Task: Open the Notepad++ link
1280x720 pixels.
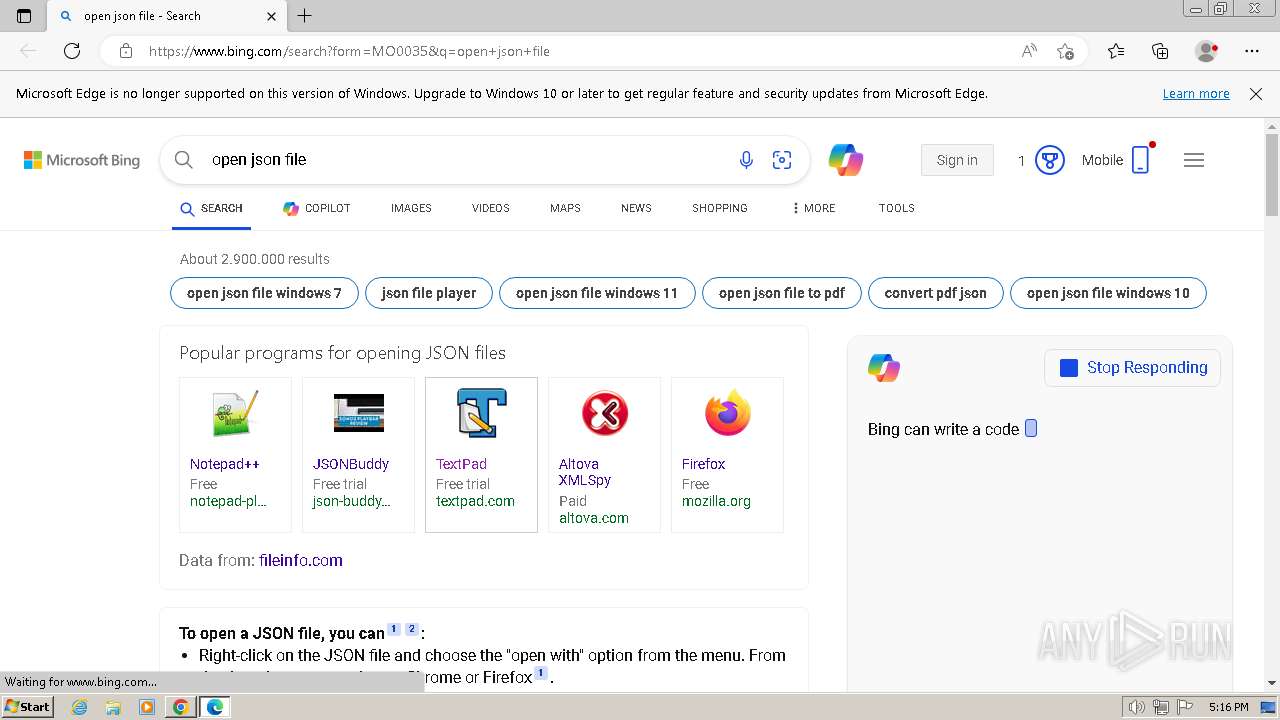Action: (225, 464)
